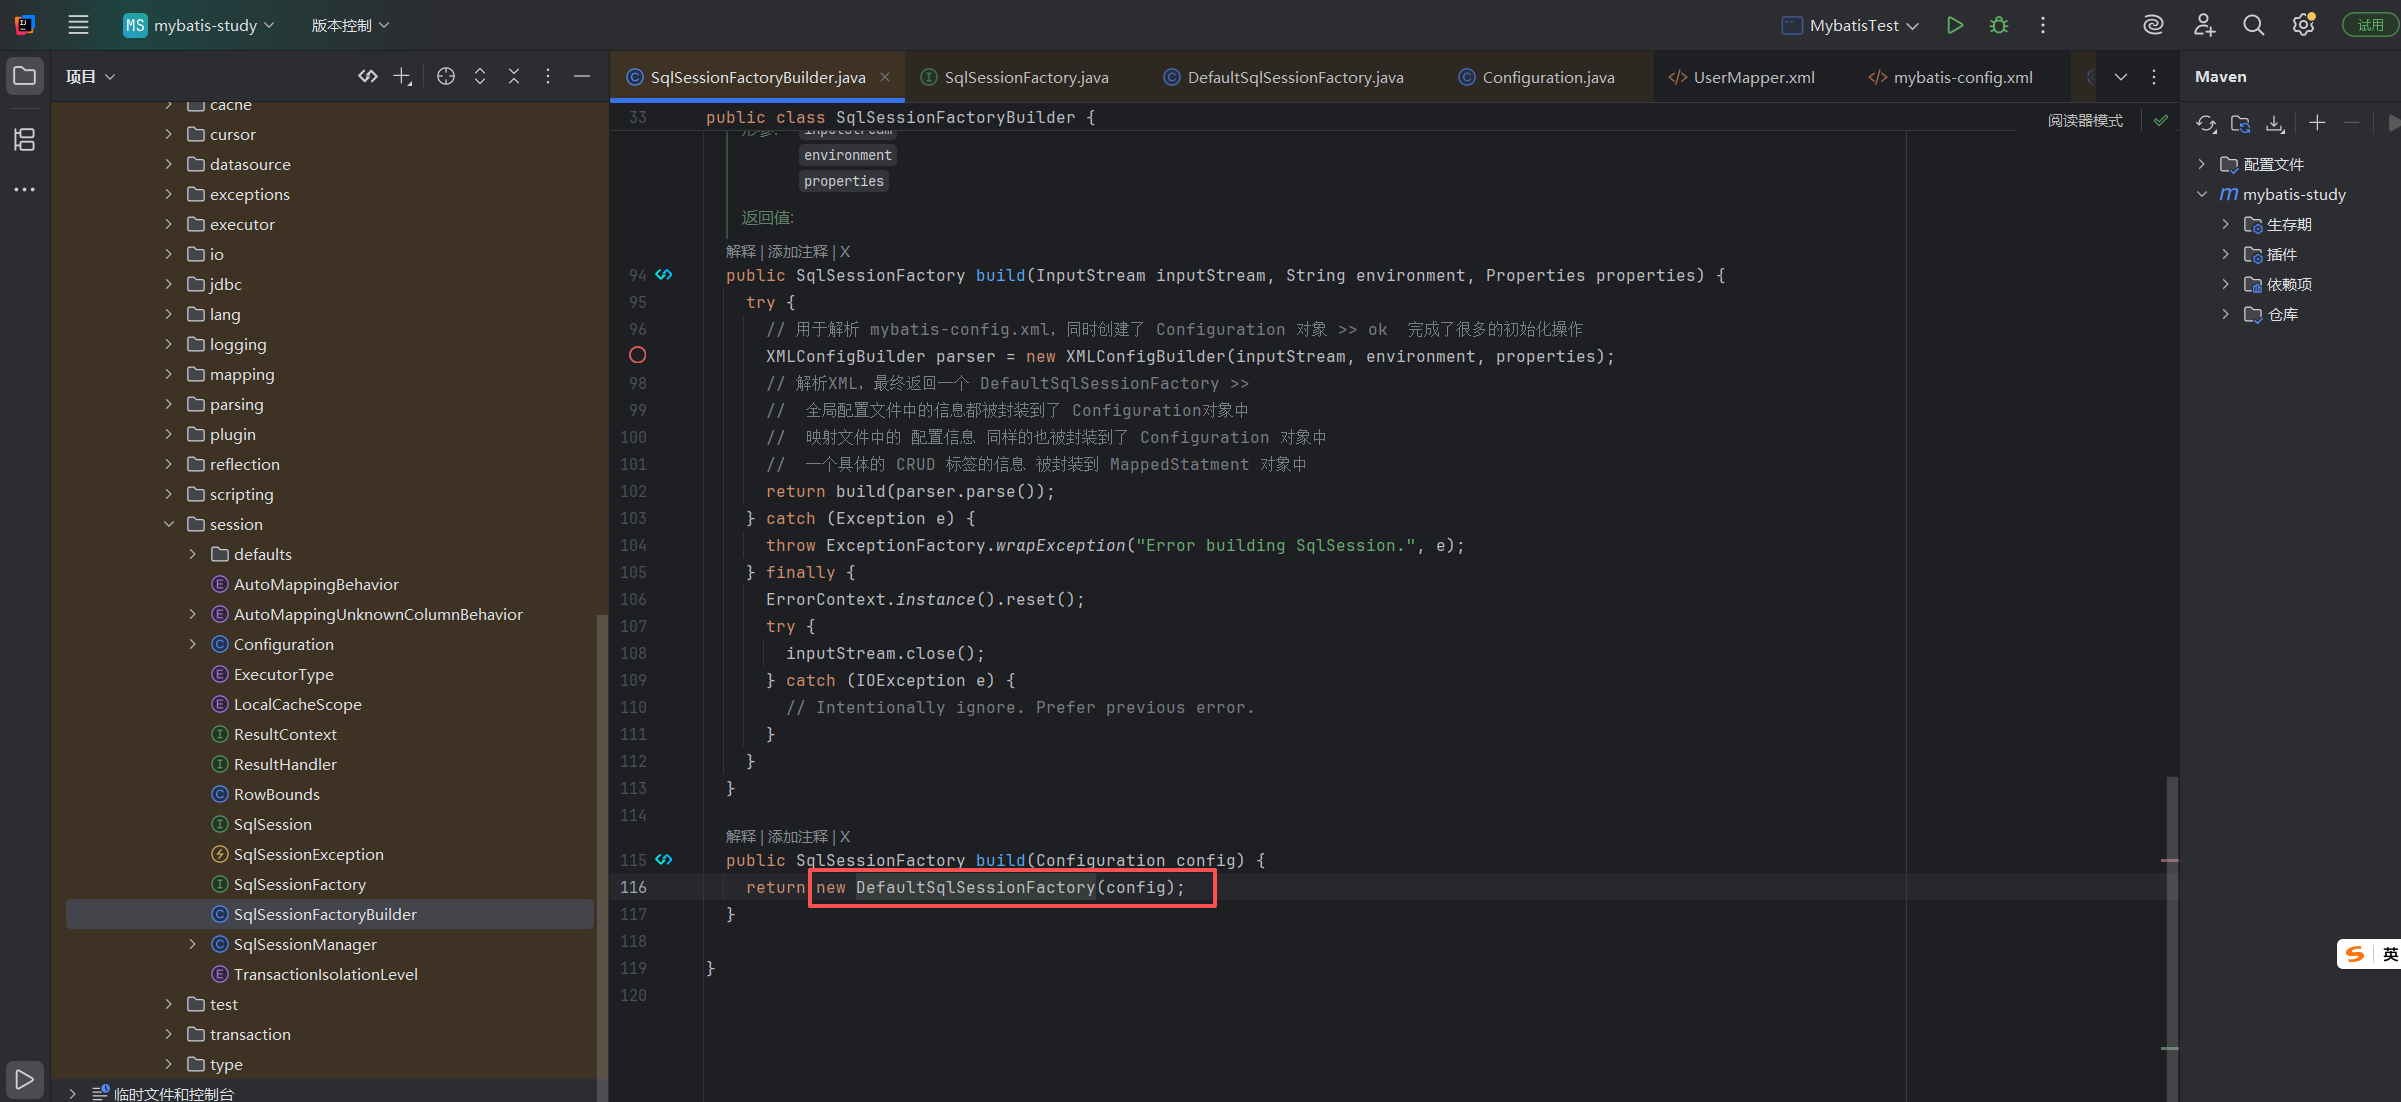
Task: Open Code With Me add-user icon
Action: (2204, 25)
